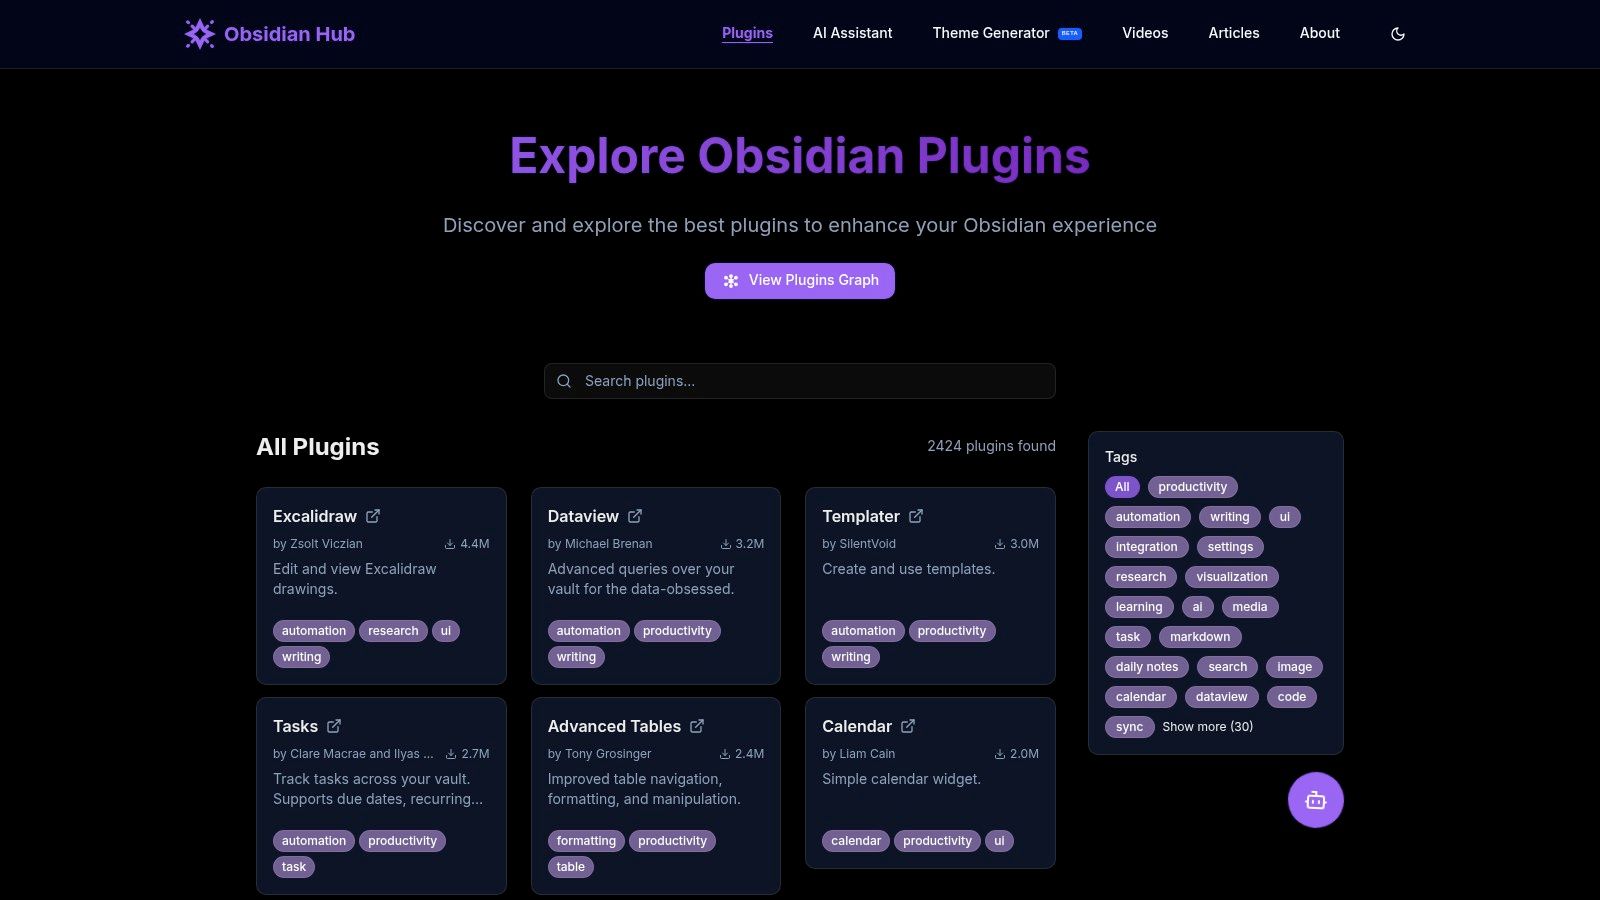This screenshot has width=1600, height=900.
Task: Click the Obsidian Hub logo icon
Action: [200, 34]
